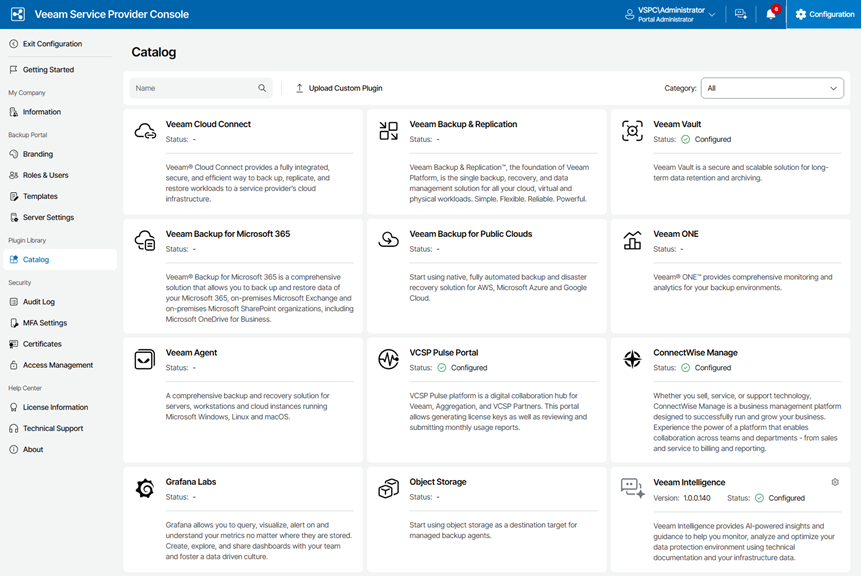
Task: Click the Configuration button in header
Action: tap(824, 14)
